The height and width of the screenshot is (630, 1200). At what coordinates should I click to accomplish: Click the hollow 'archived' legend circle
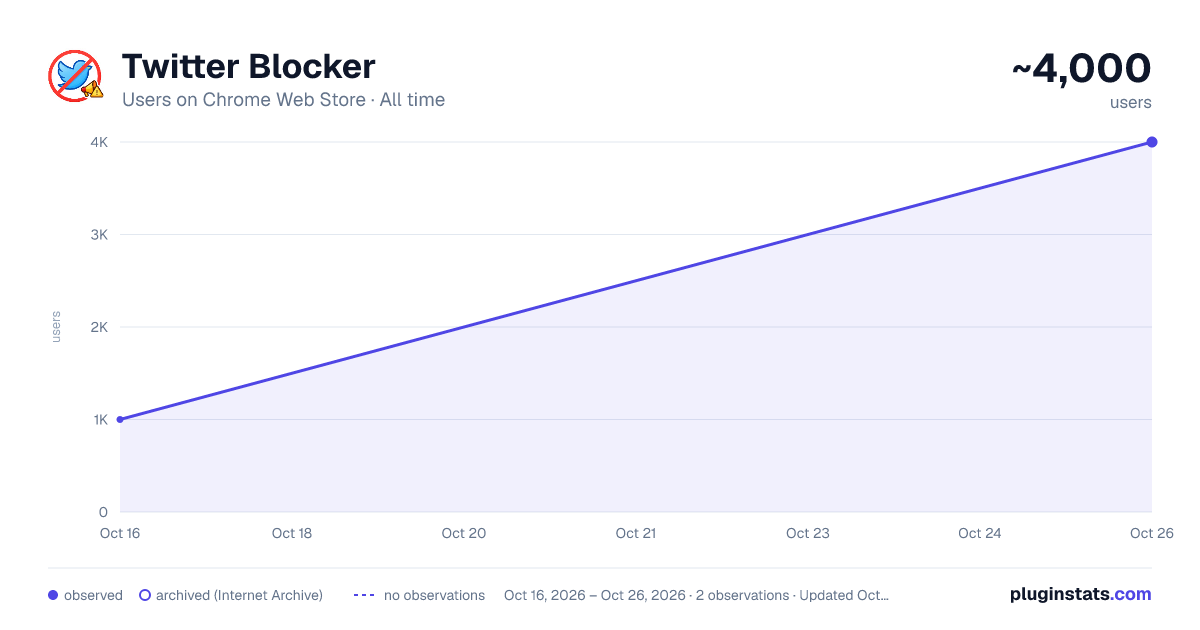[x=145, y=595]
